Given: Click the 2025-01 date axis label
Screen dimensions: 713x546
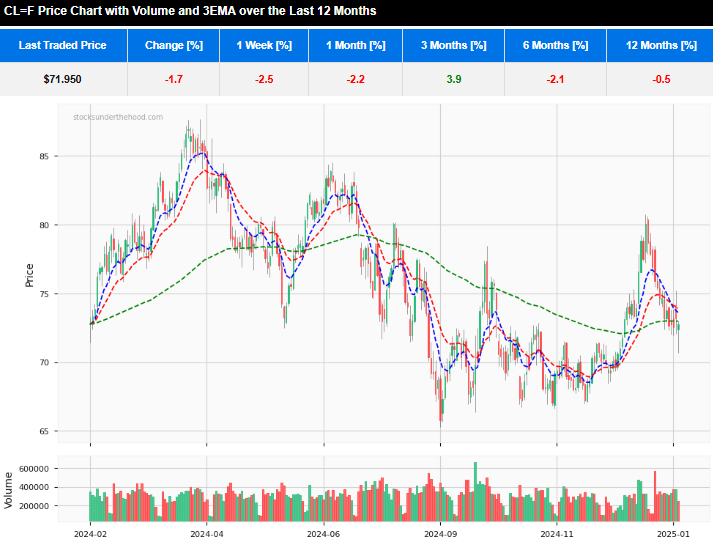Looking at the screenshot, I should click(x=673, y=534).
